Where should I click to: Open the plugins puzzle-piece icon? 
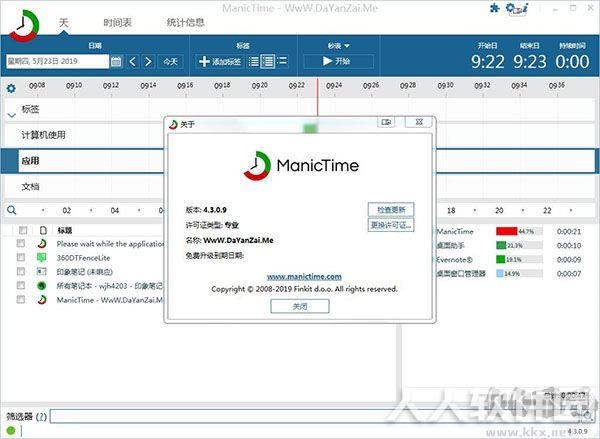pos(495,8)
